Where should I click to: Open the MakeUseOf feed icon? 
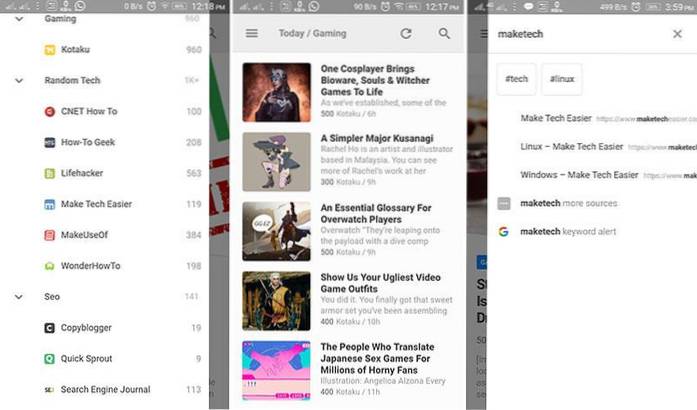pyautogui.click(x=50, y=235)
